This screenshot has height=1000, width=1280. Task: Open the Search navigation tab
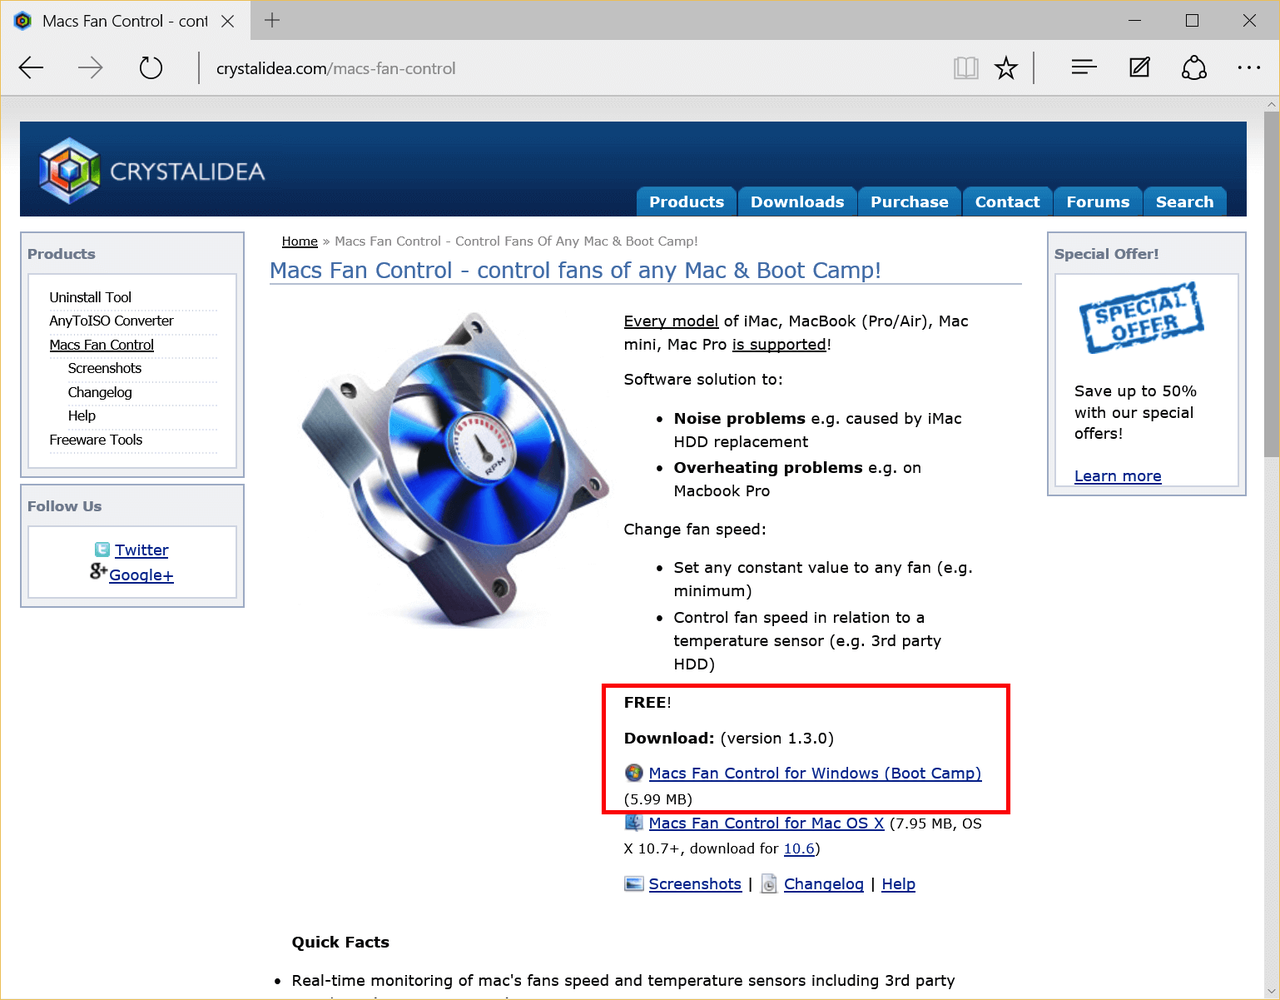coord(1185,202)
